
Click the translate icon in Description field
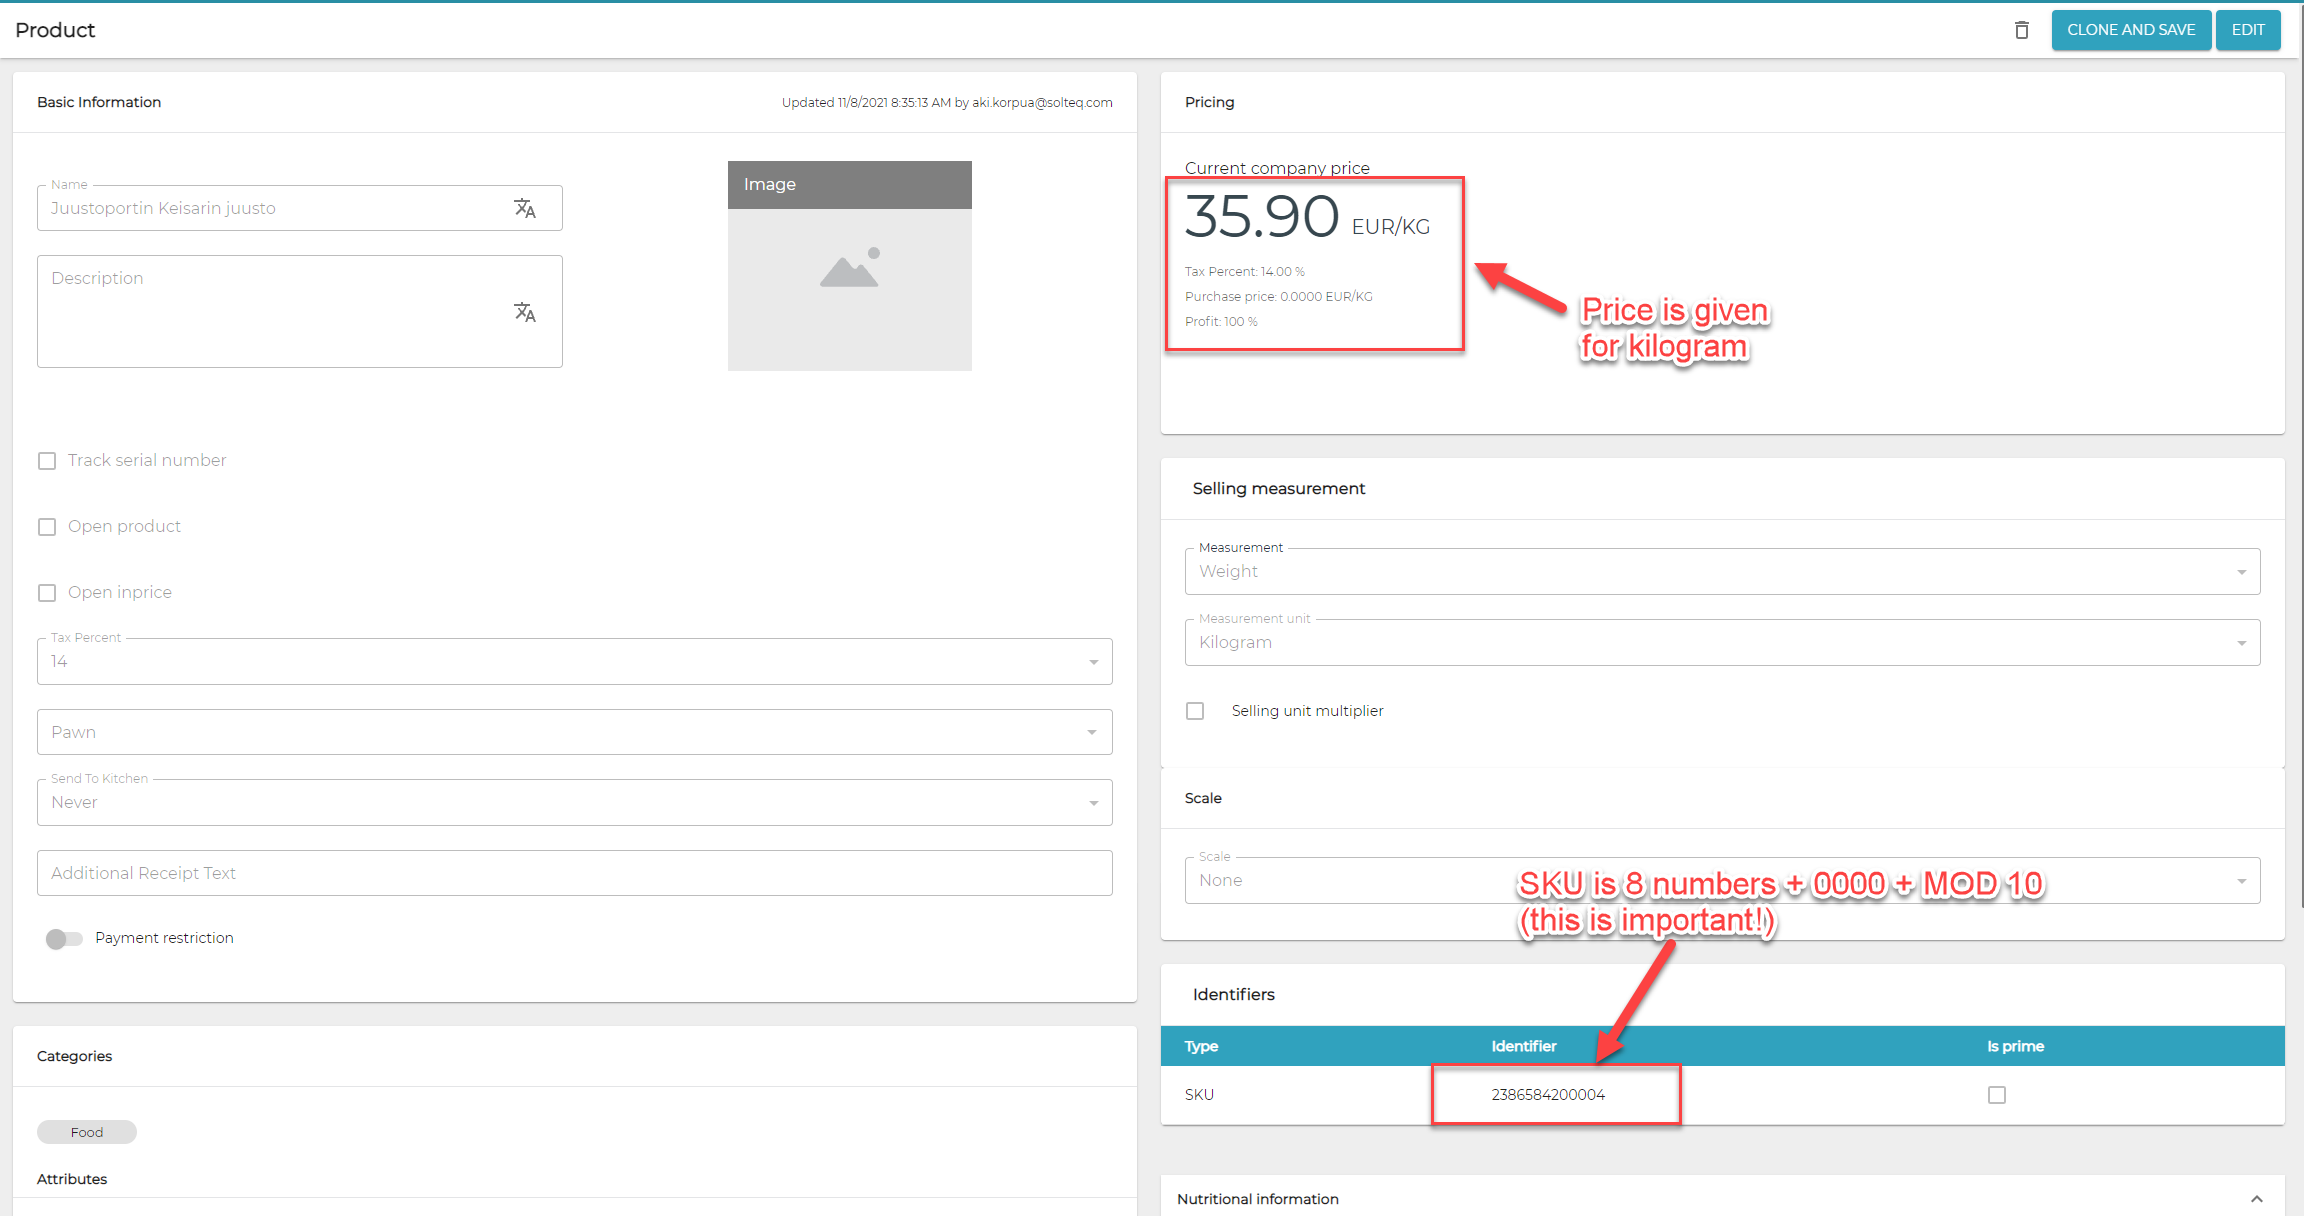(x=525, y=312)
